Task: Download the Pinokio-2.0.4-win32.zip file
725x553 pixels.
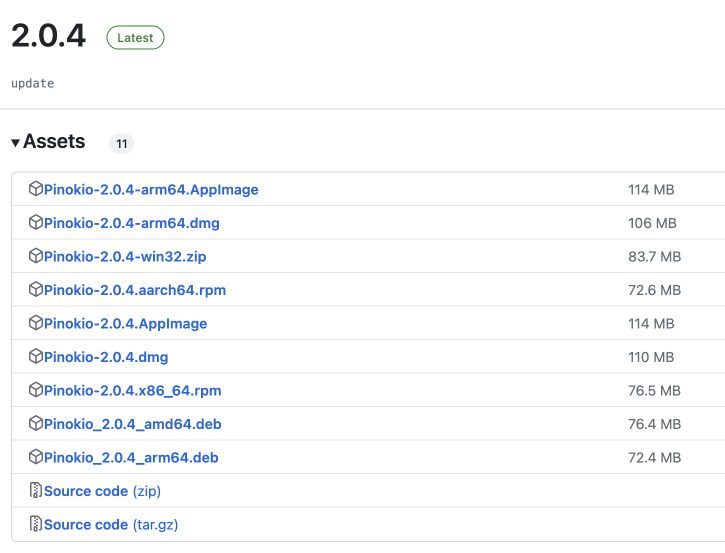Action: (x=124, y=256)
